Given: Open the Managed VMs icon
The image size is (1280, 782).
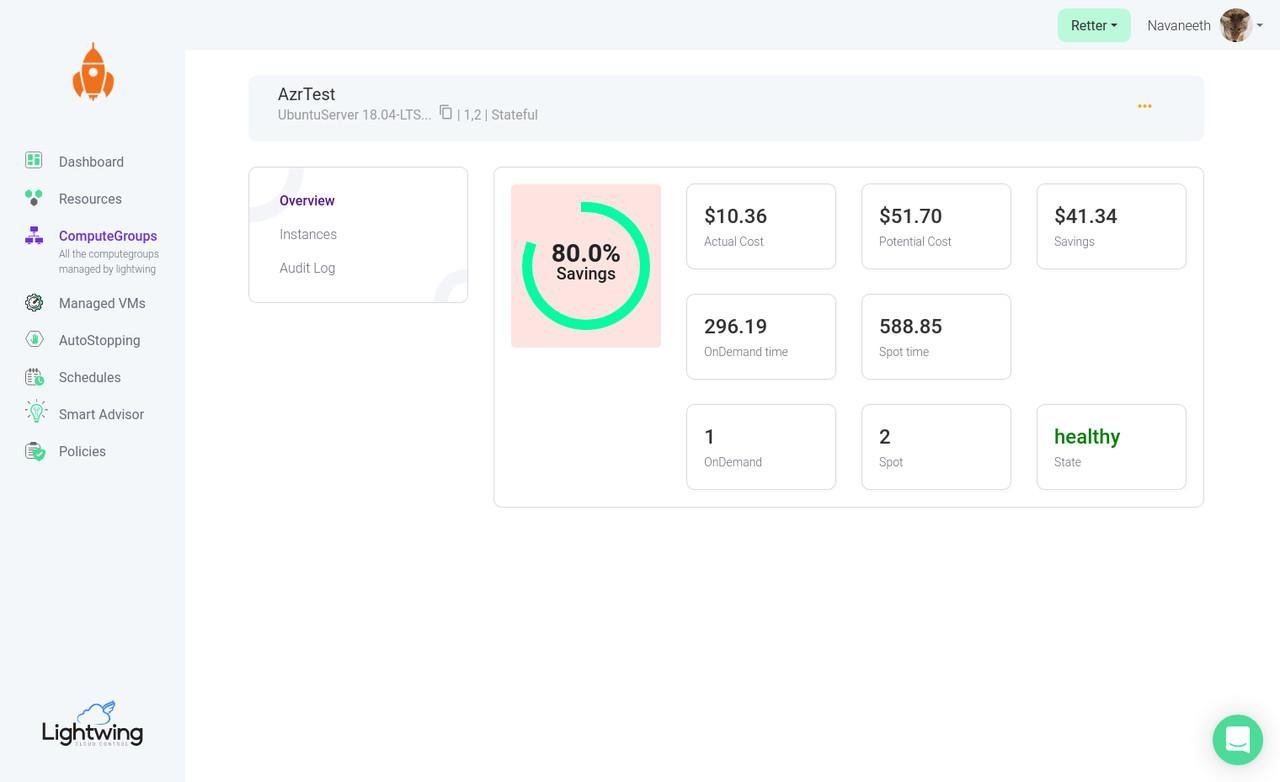Looking at the screenshot, I should pyautogui.click(x=34, y=302).
